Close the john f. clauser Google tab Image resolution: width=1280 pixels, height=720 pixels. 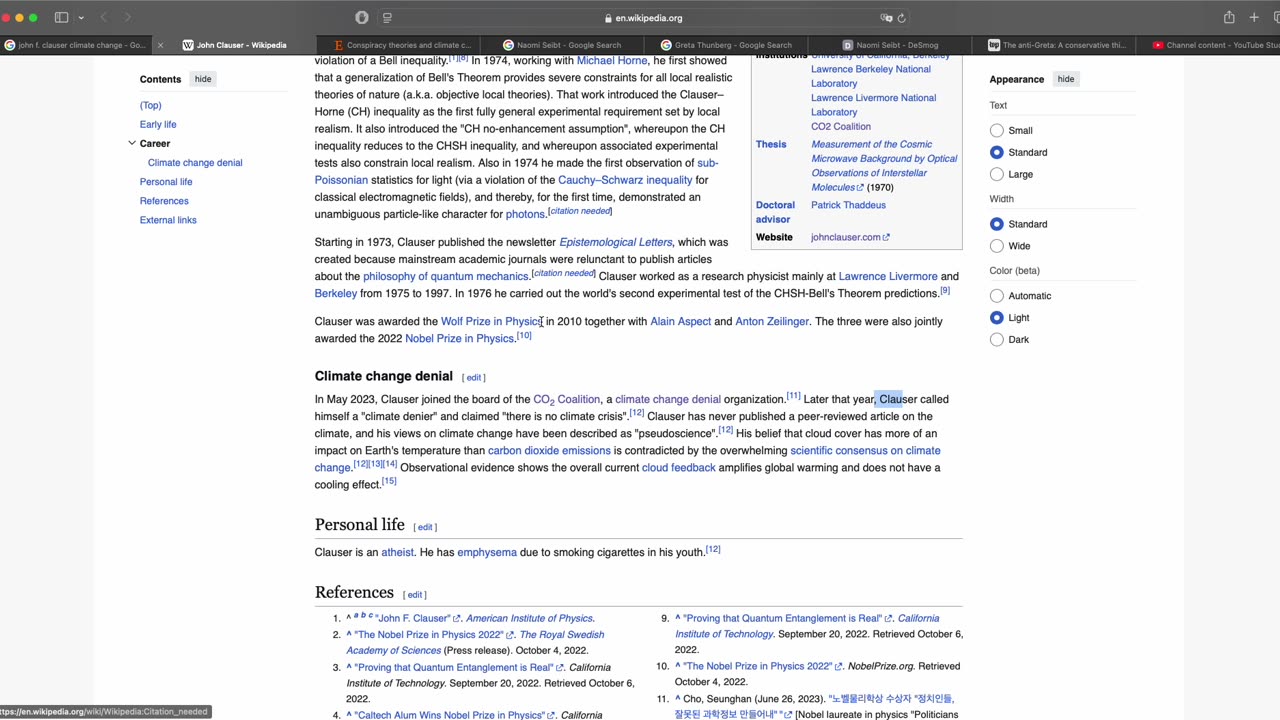click(160, 45)
